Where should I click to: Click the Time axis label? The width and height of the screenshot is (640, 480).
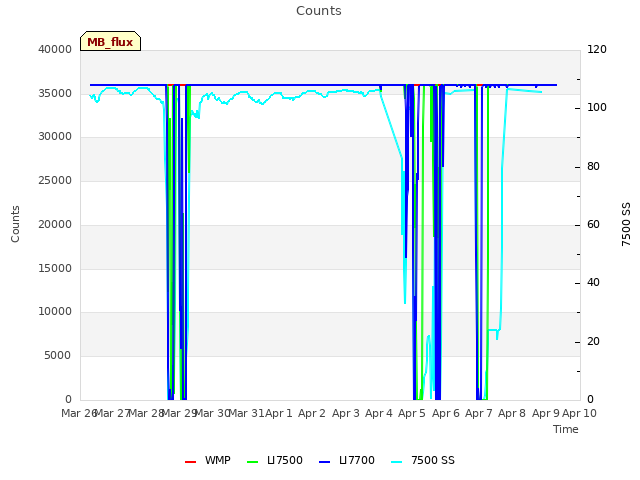pos(566,429)
